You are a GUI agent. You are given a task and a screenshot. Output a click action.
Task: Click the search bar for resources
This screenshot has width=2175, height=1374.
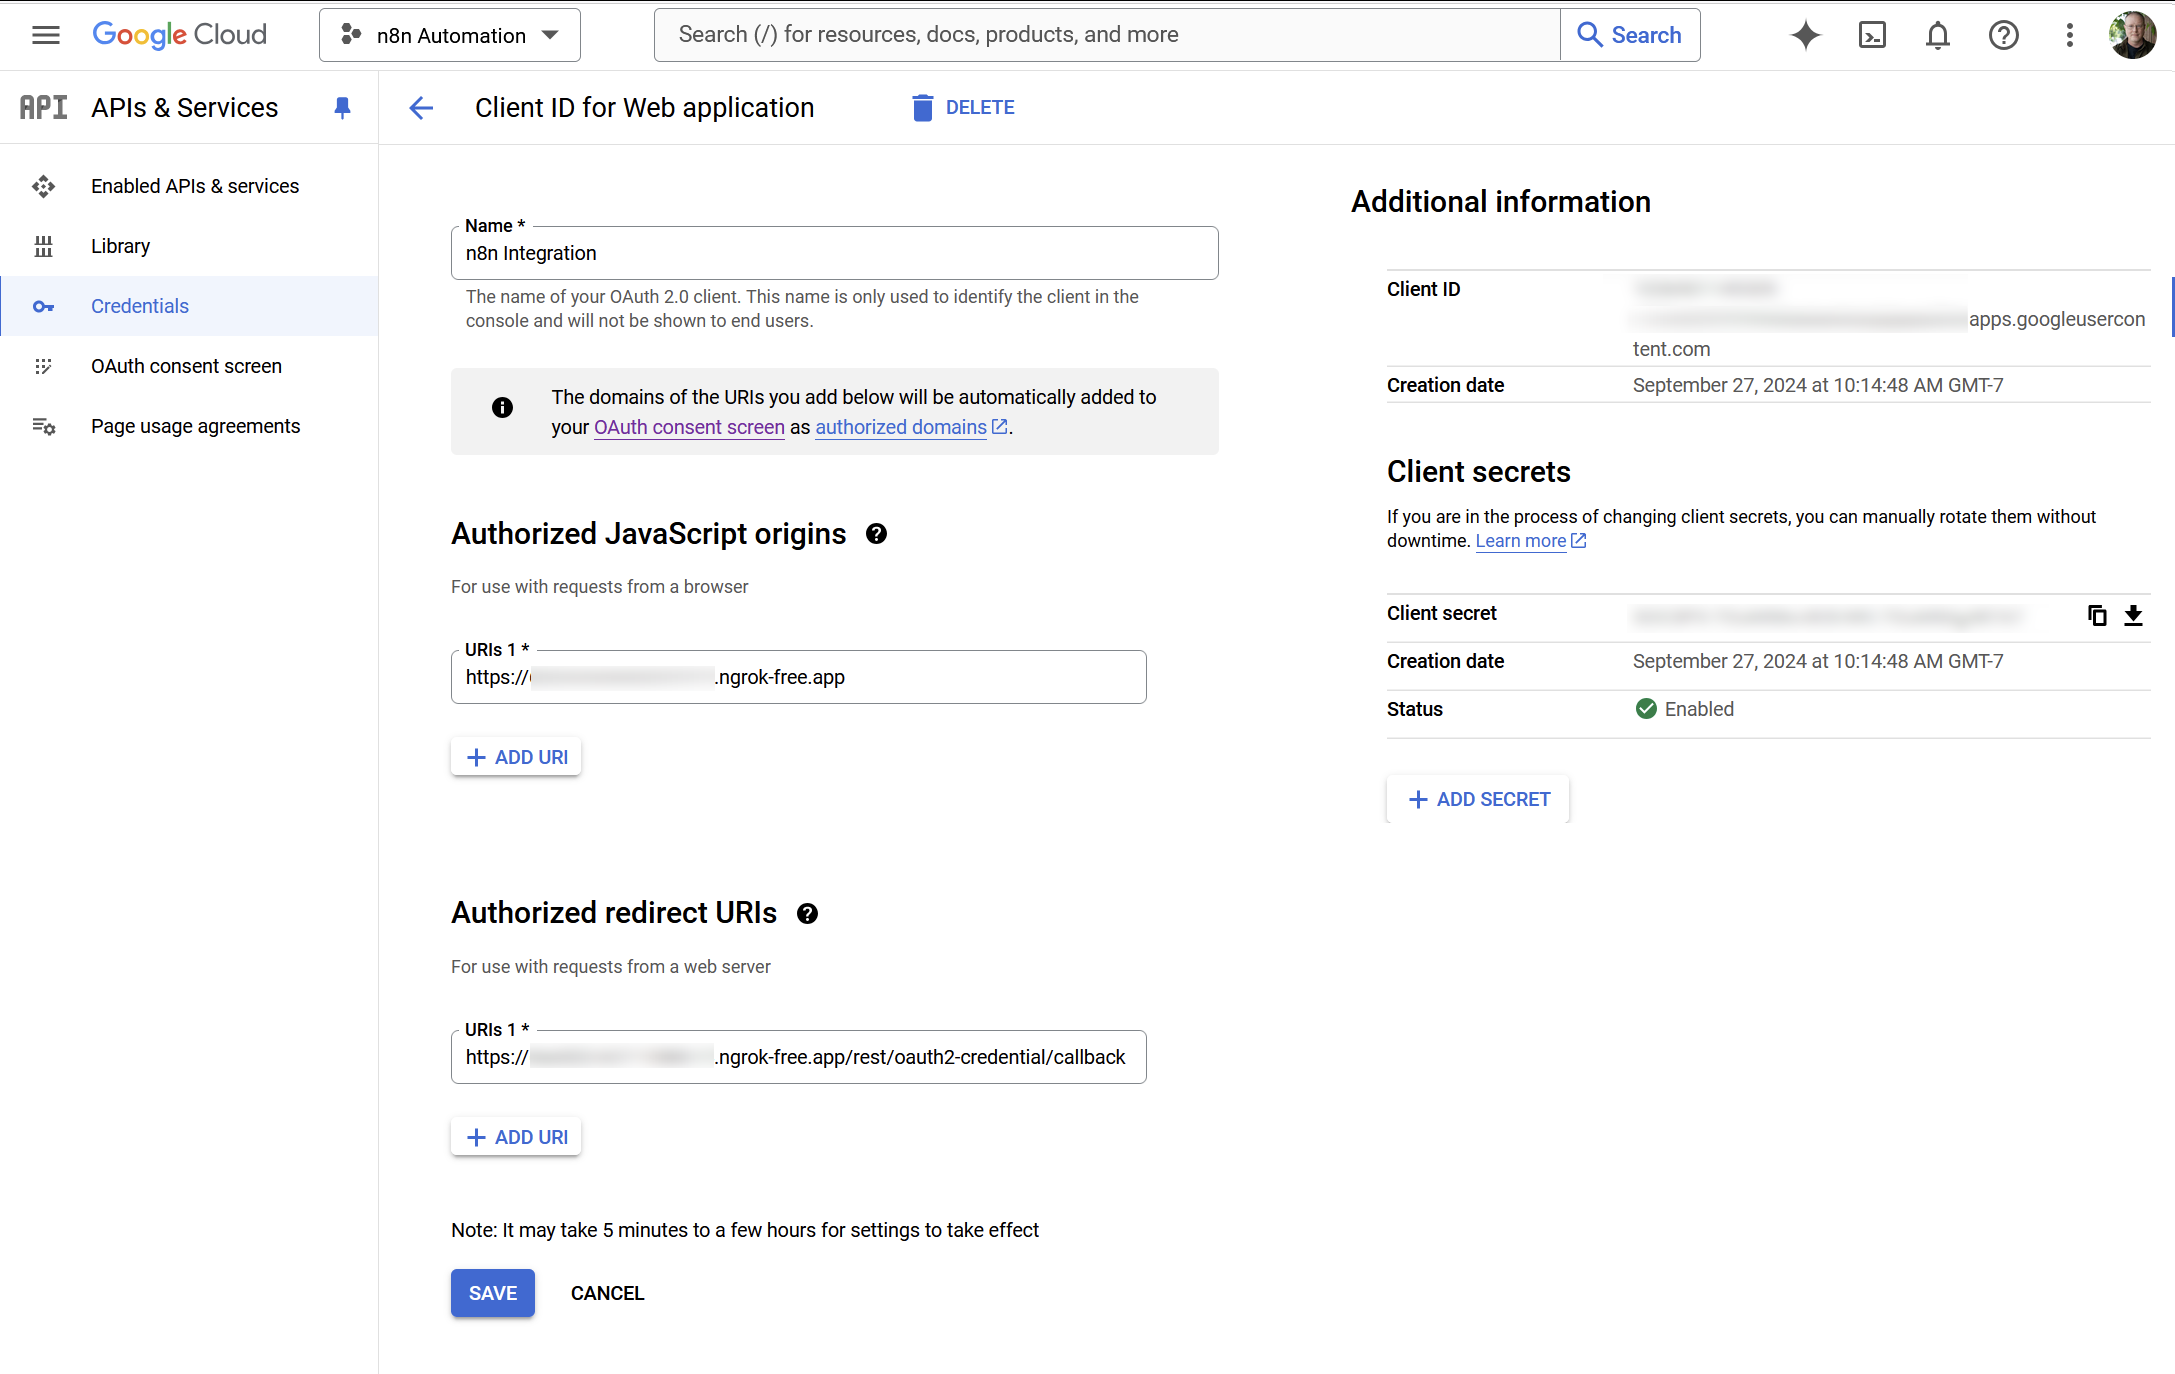(x=1107, y=35)
